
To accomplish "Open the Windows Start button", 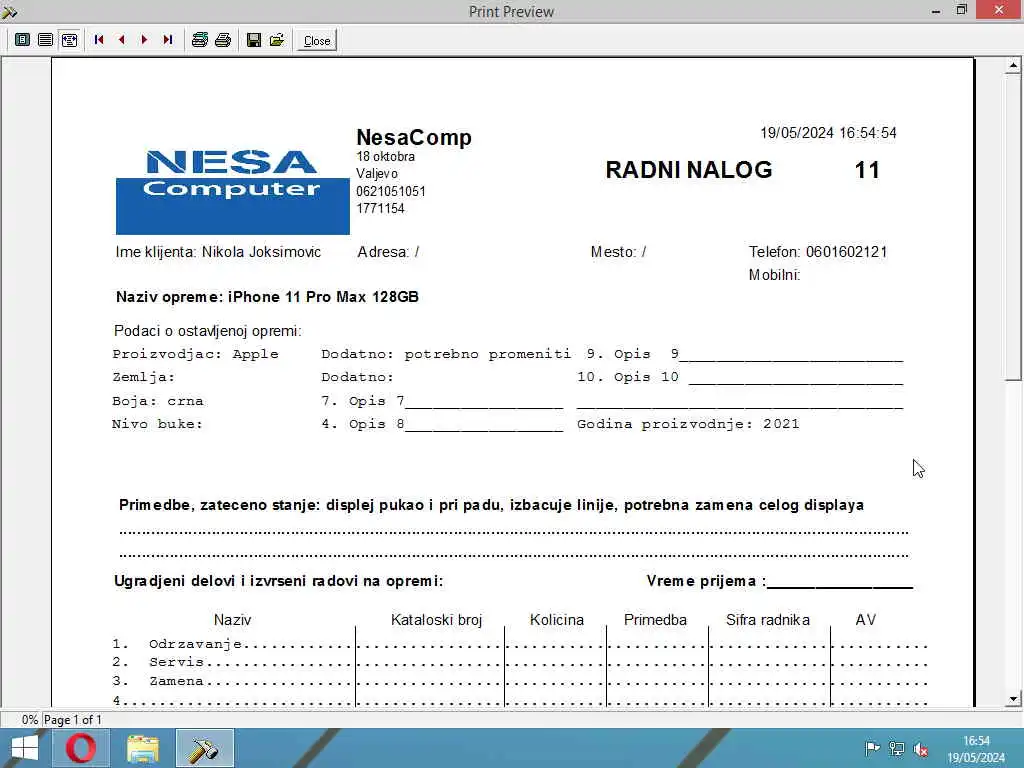I will pyautogui.click(x=25, y=748).
